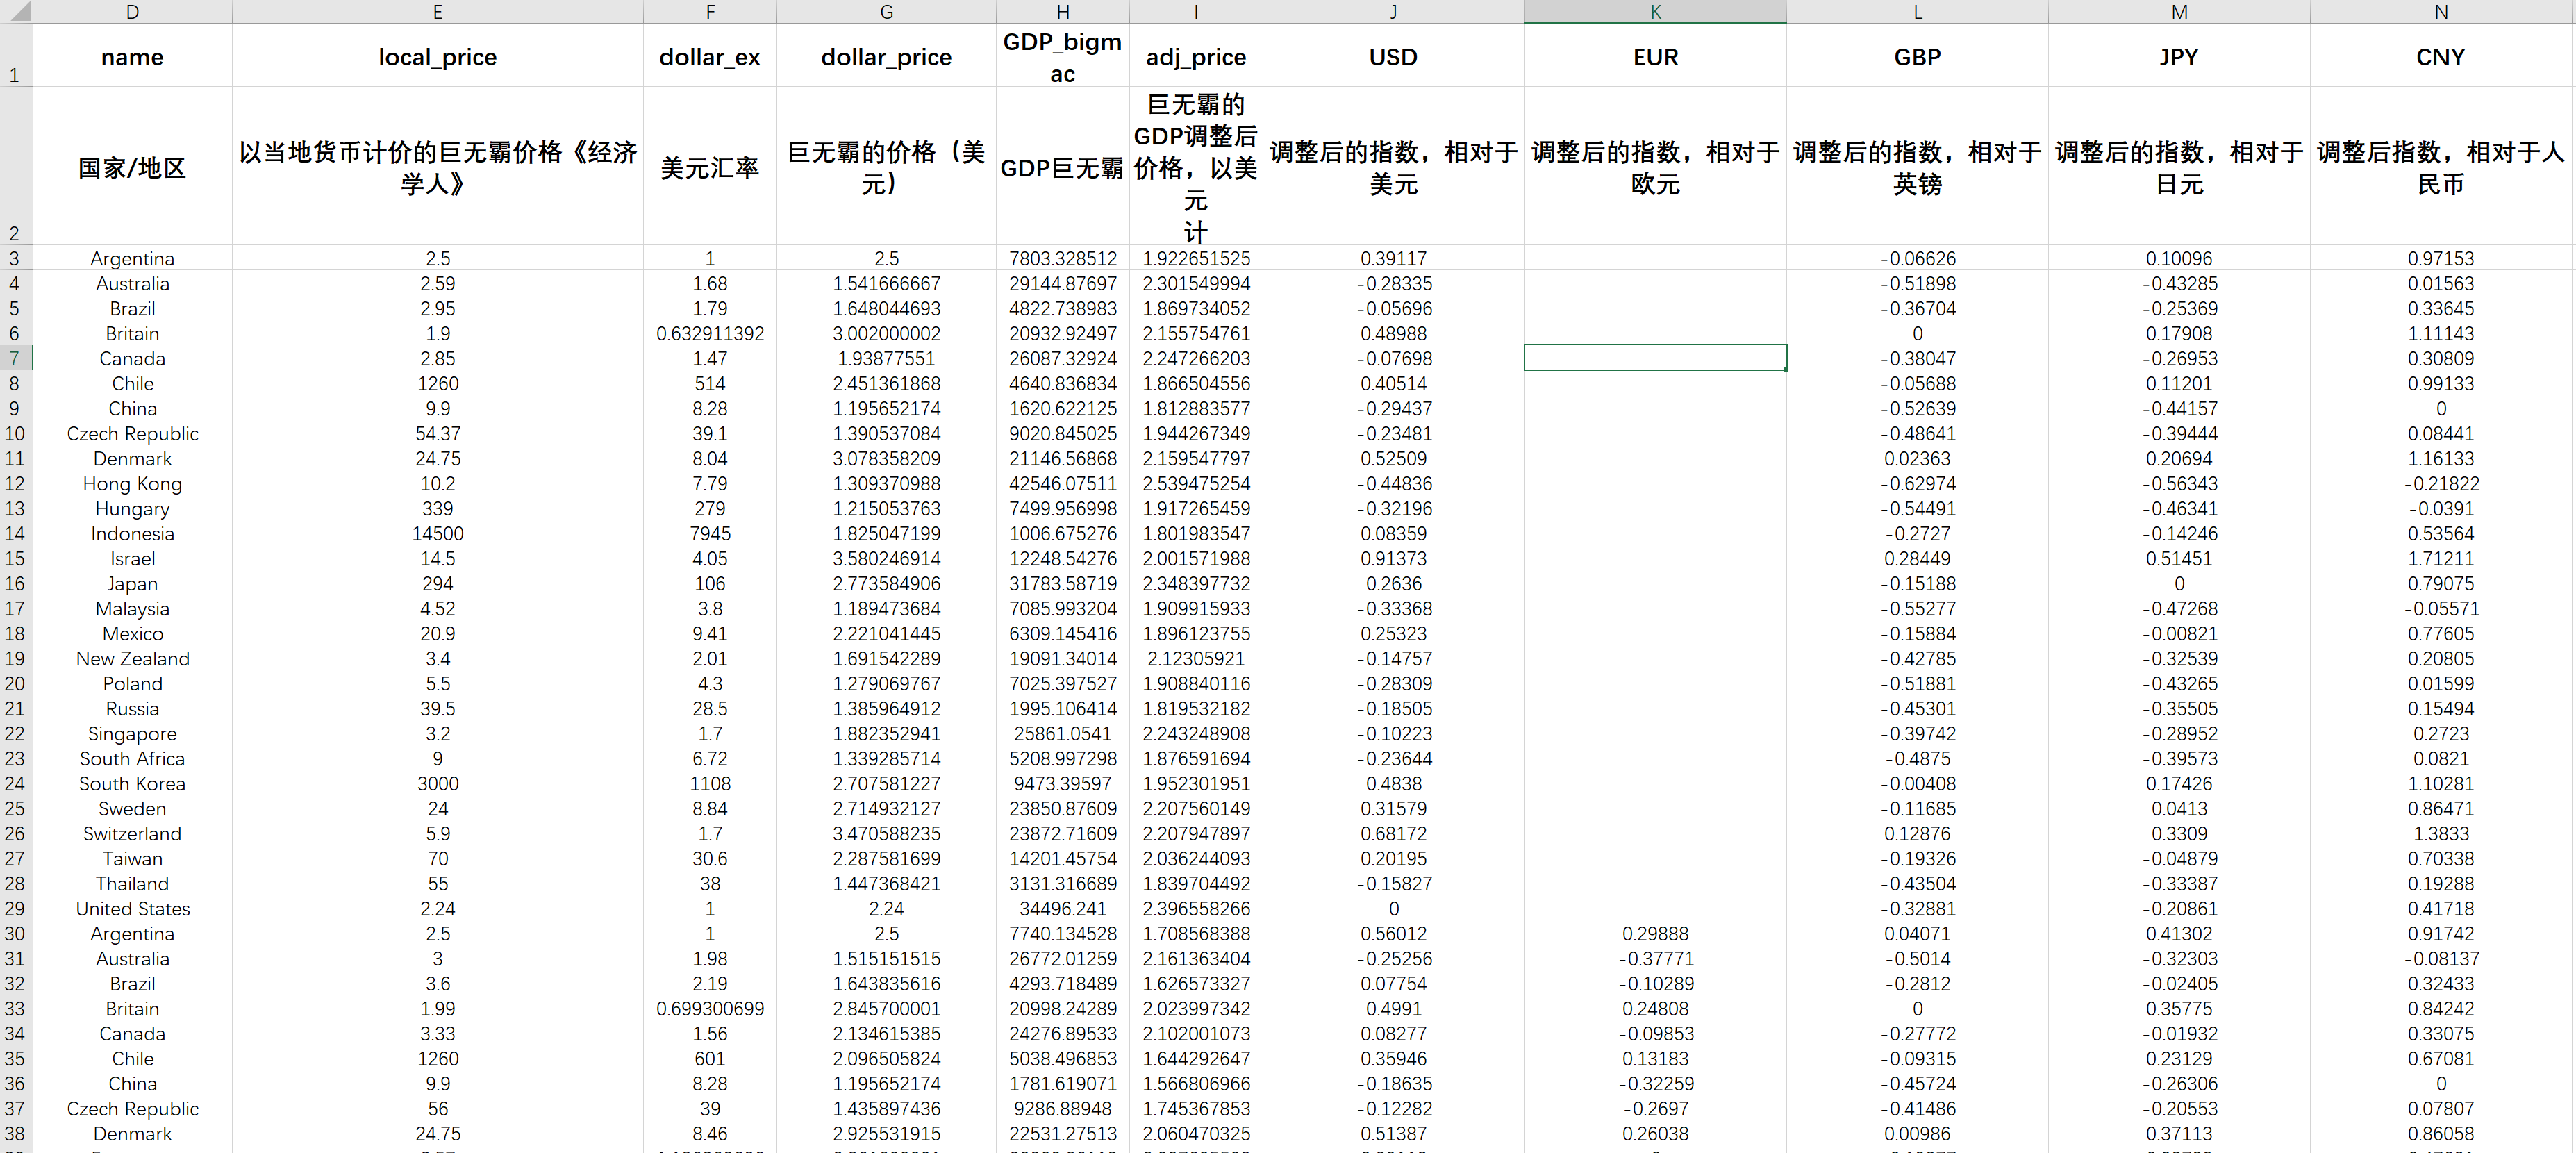
Task: Select column K header
Action: click(x=1655, y=11)
